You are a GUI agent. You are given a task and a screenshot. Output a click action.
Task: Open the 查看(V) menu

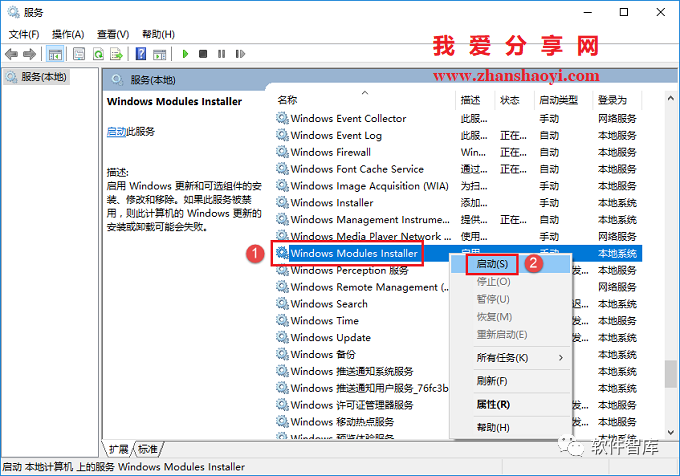(x=113, y=34)
